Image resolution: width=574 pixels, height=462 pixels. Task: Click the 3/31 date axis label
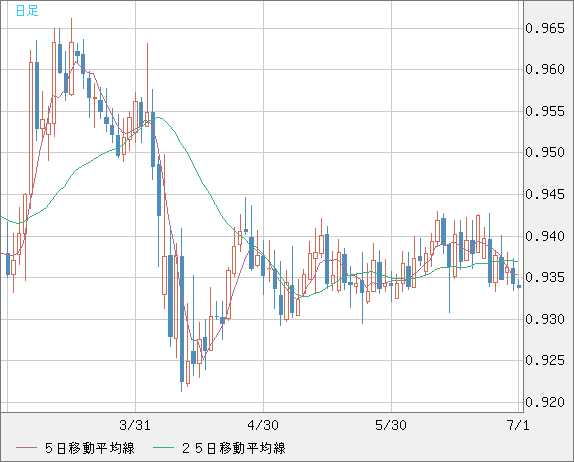tap(135, 425)
